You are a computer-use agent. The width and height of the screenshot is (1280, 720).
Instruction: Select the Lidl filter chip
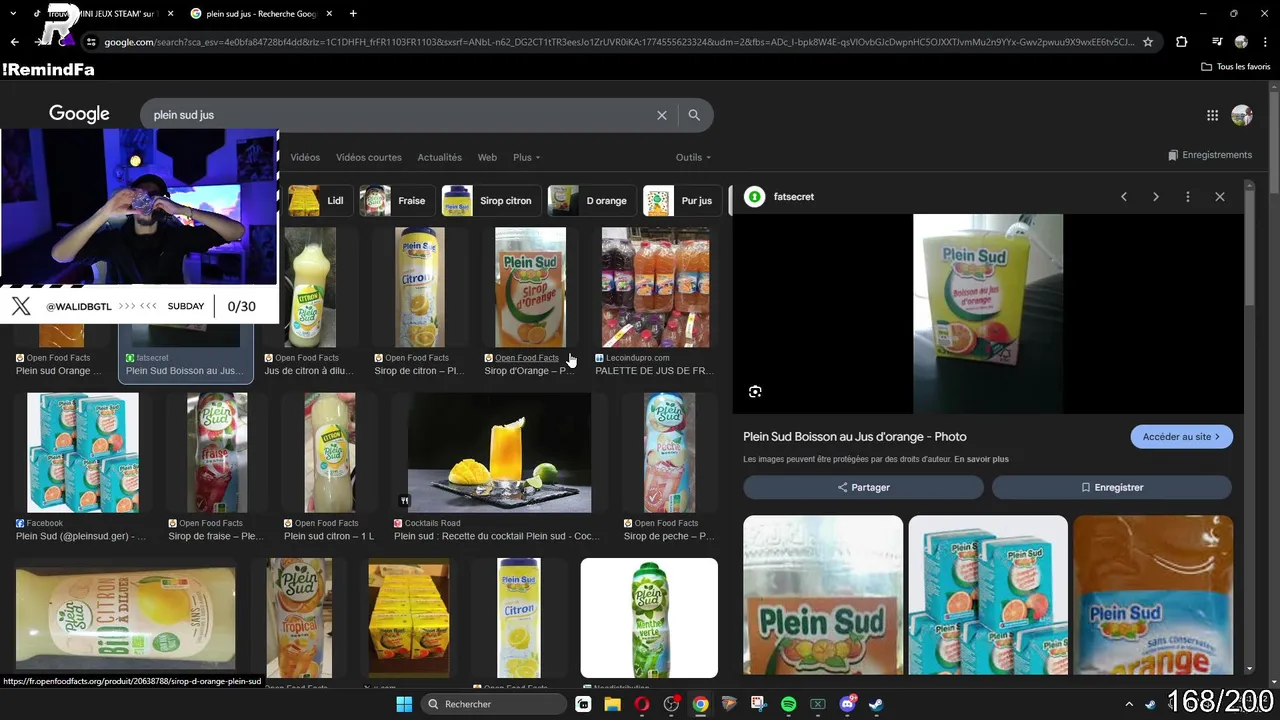[319, 200]
